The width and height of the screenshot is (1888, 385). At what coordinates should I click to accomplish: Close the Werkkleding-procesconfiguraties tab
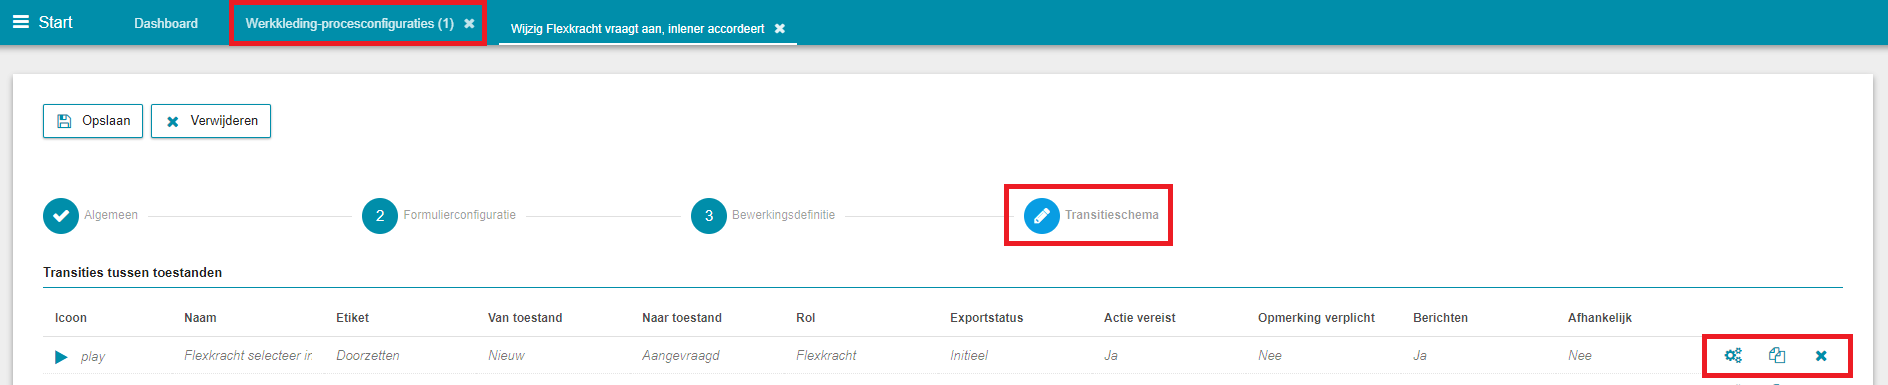(469, 23)
